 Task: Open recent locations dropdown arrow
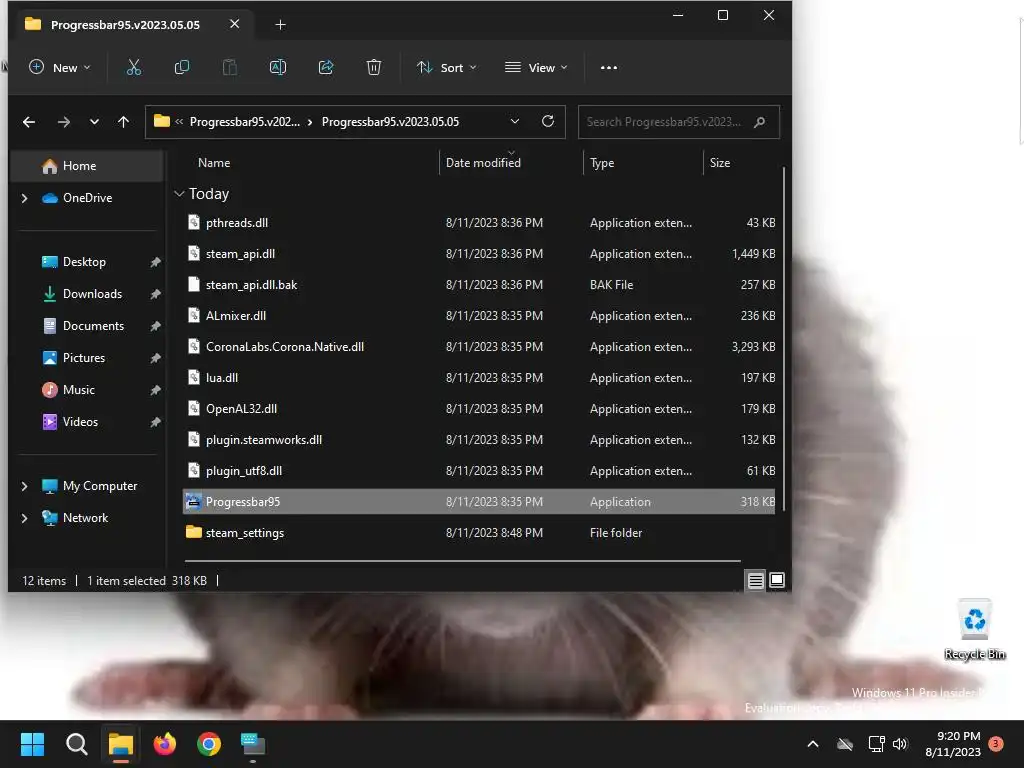94,122
